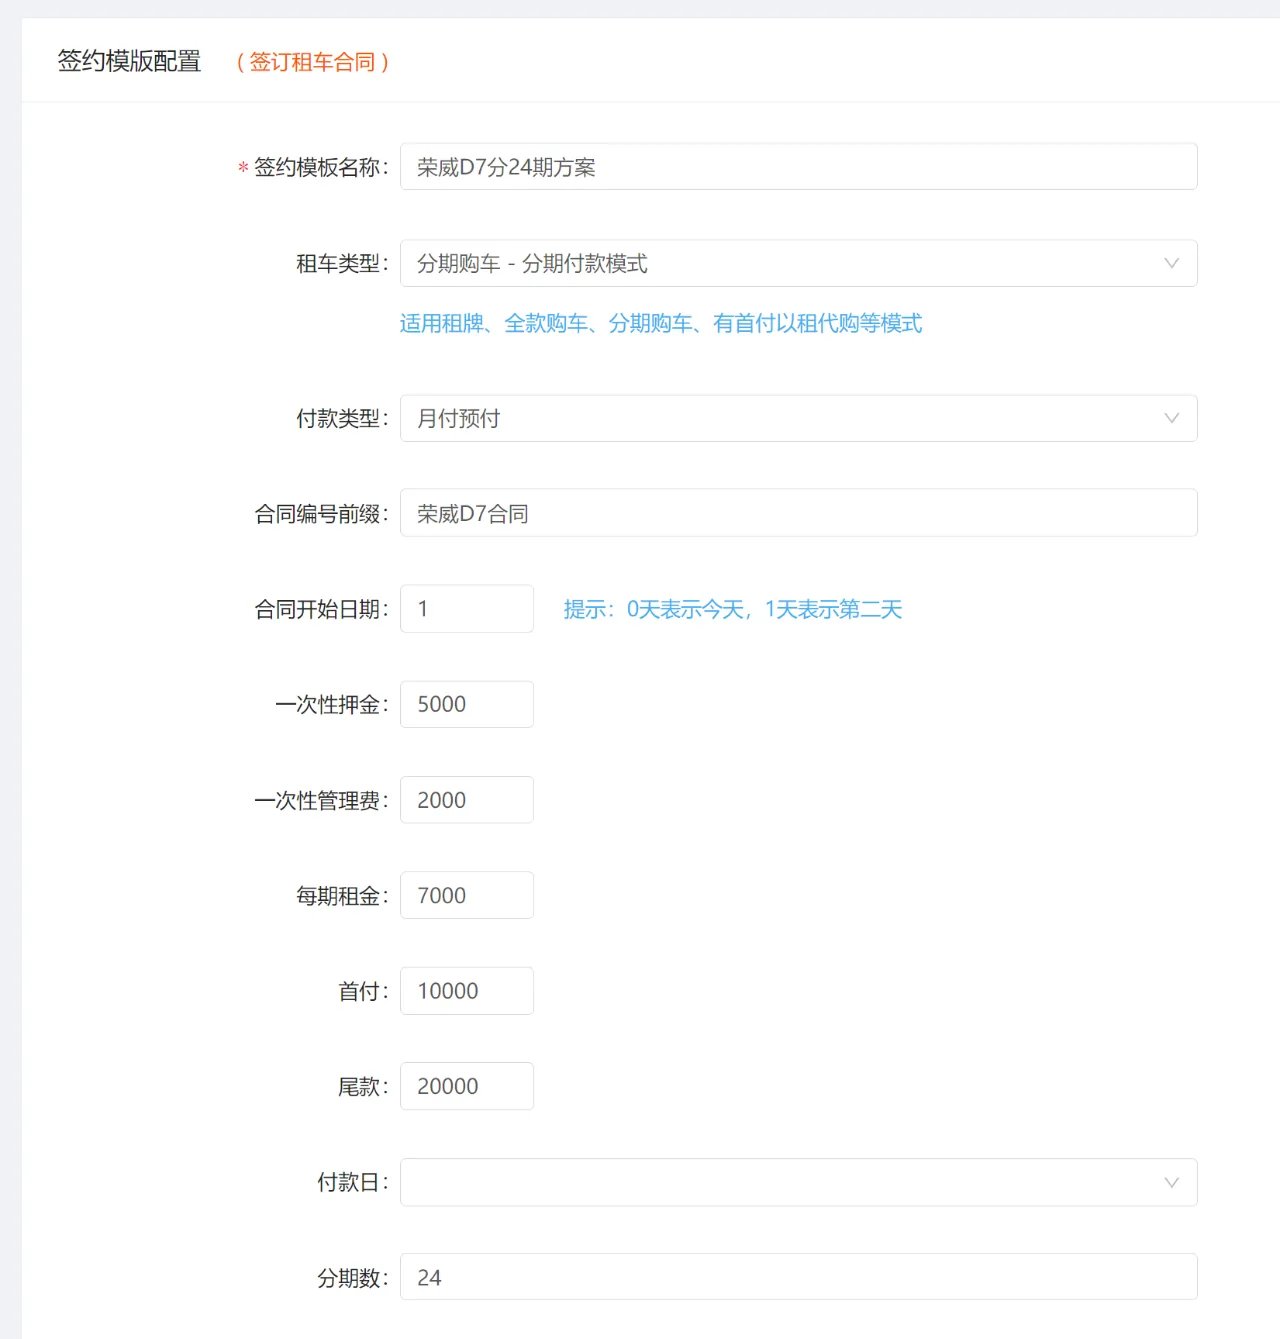Click the 首付 label
Image resolution: width=1280 pixels, height=1339 pixels.
point(362,991)
